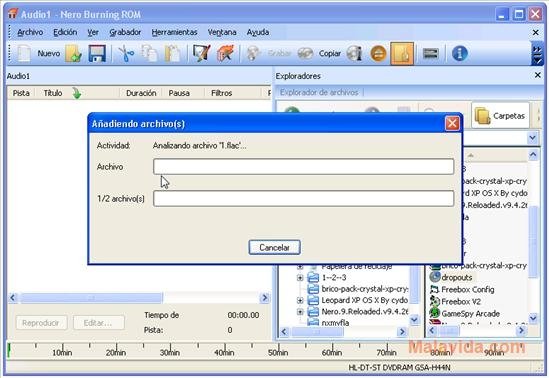Open the Herramientas menu
The image size is (549, 378).
click(x=174, y=32)
